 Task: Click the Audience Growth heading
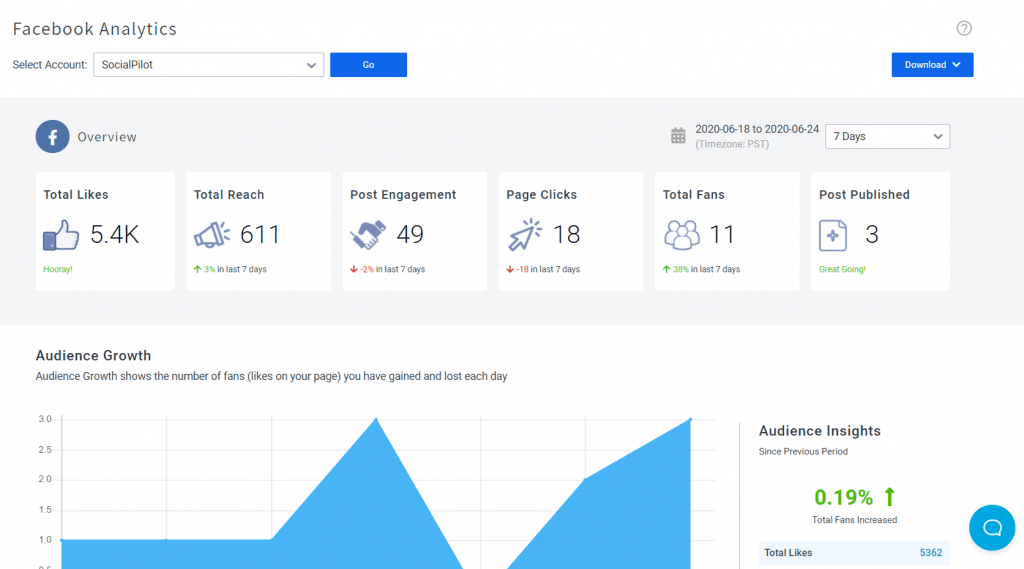click(93, 355)
